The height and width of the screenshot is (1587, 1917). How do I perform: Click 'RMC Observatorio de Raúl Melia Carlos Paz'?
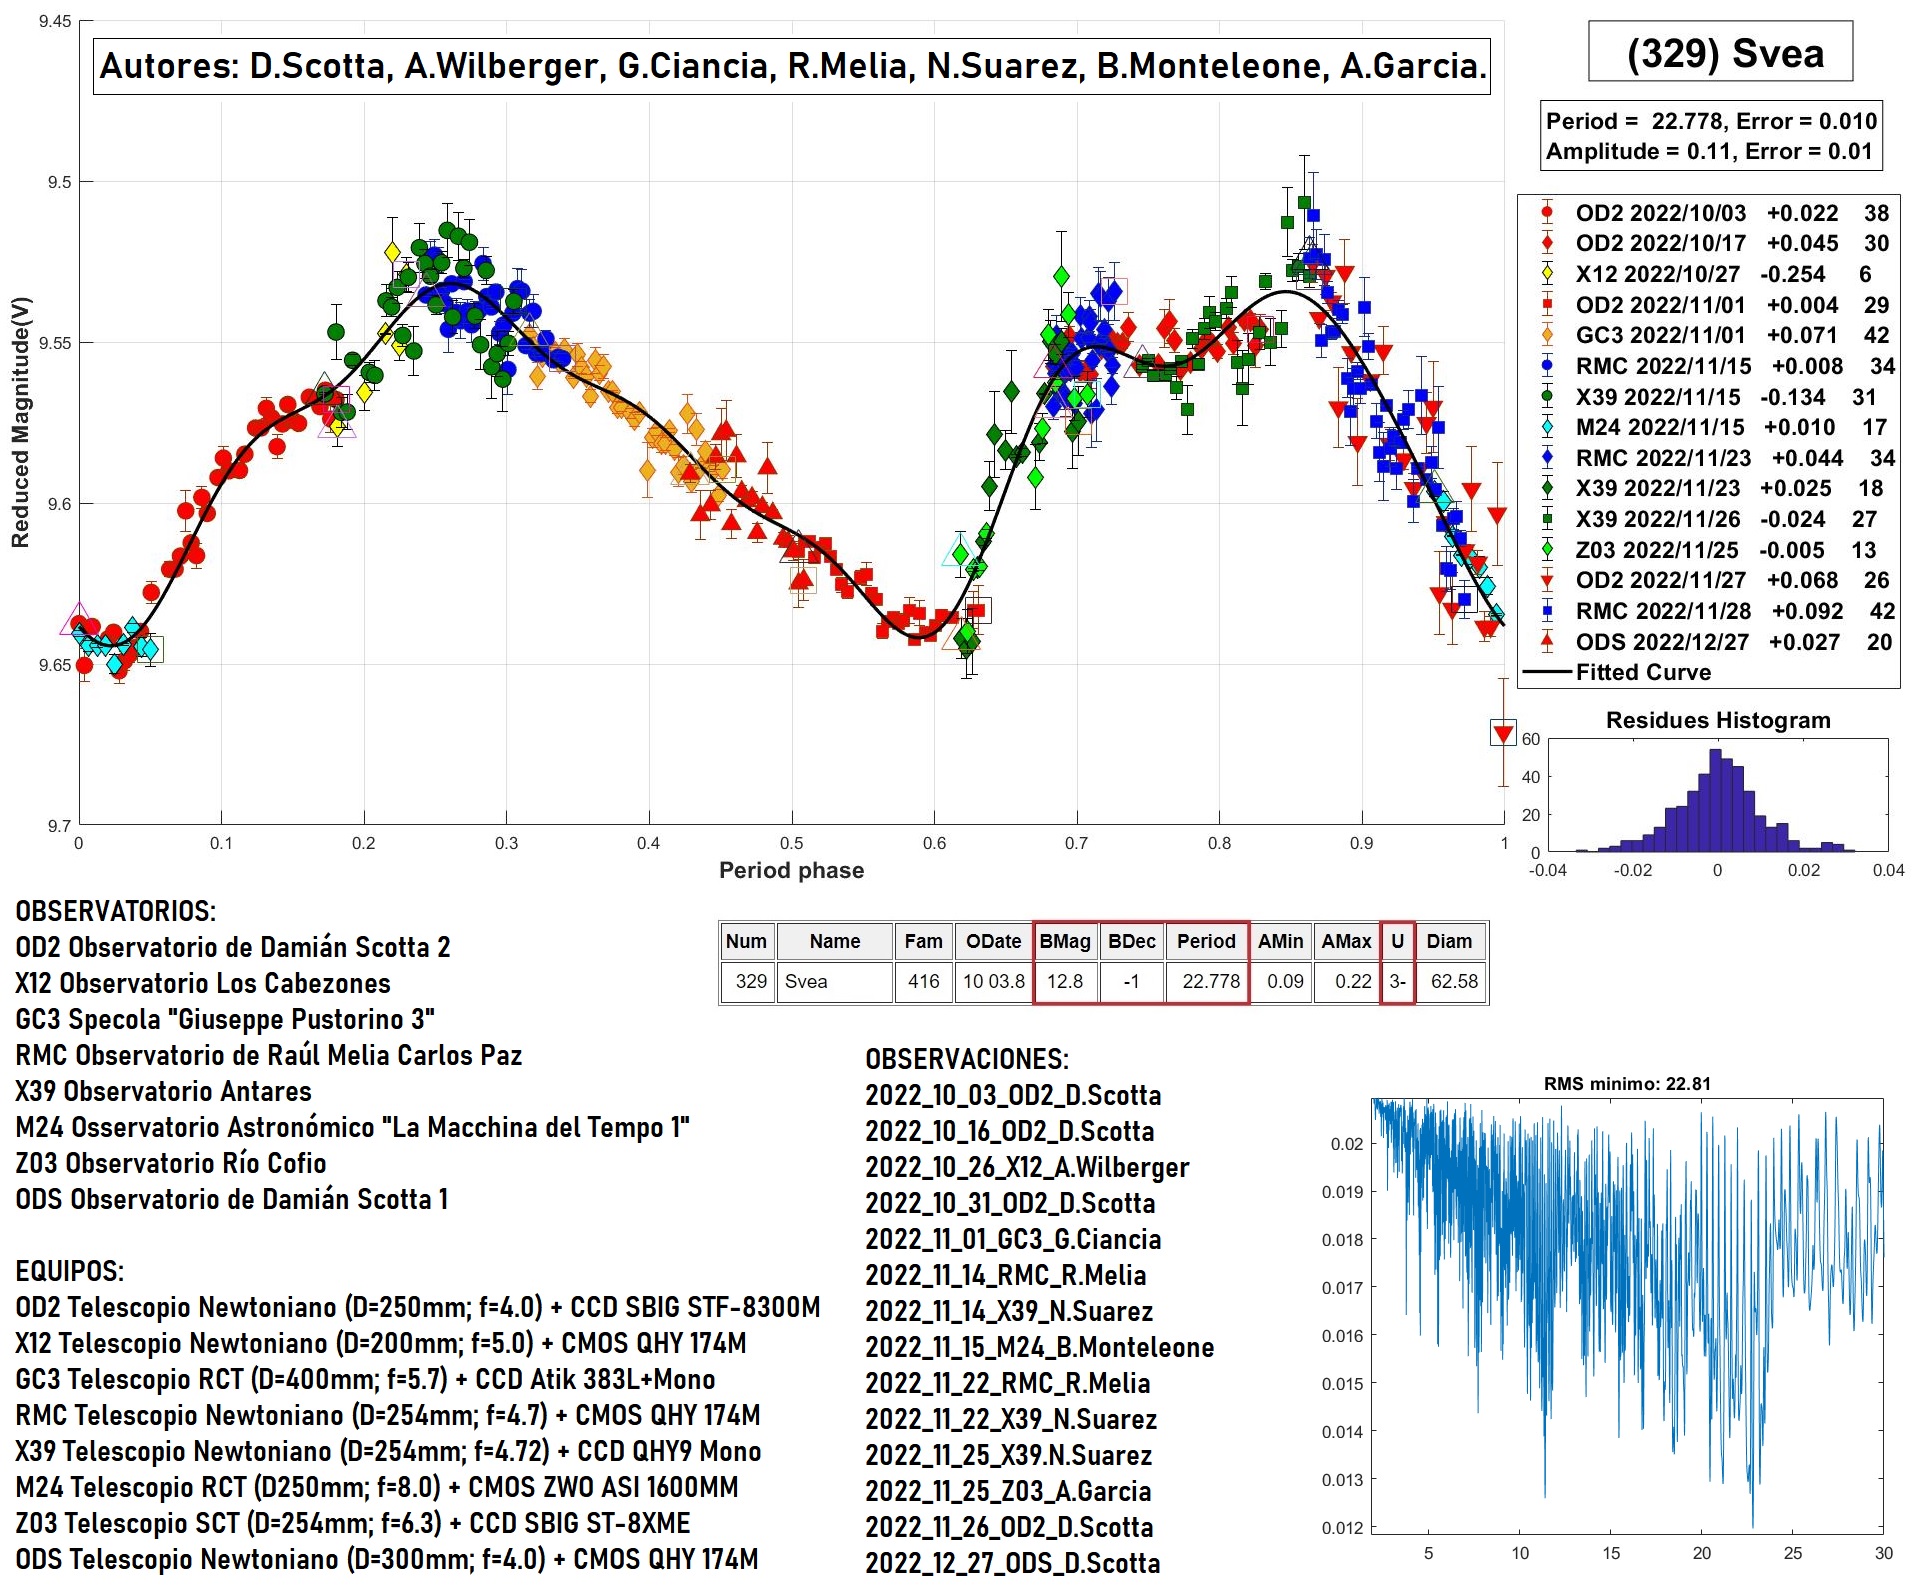[x=269, y=1055]
